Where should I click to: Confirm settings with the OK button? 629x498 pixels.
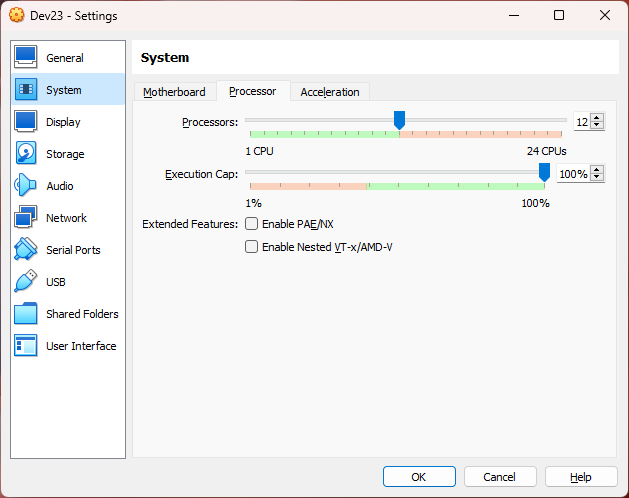pos(419,477)
